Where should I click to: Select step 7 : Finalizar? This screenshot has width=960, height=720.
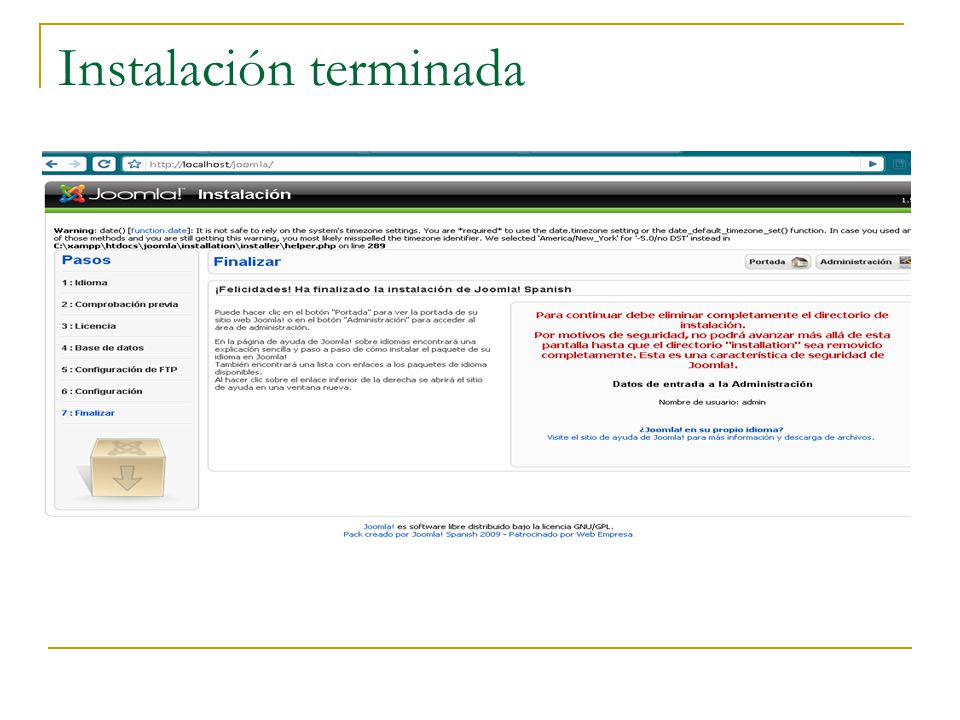point(88,413)
